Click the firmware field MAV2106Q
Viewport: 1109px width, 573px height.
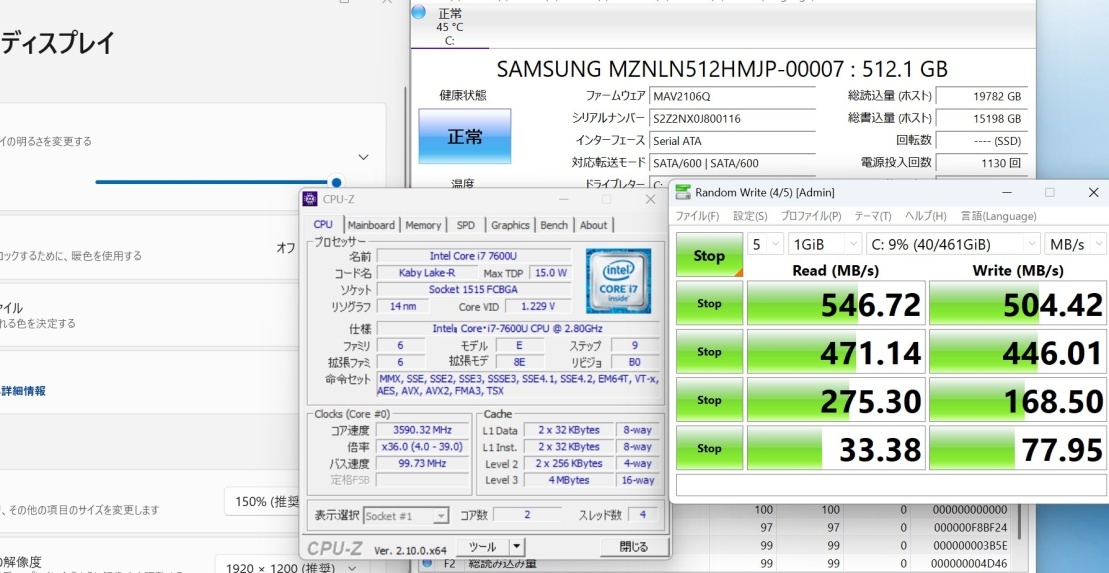tap(733, 96)
